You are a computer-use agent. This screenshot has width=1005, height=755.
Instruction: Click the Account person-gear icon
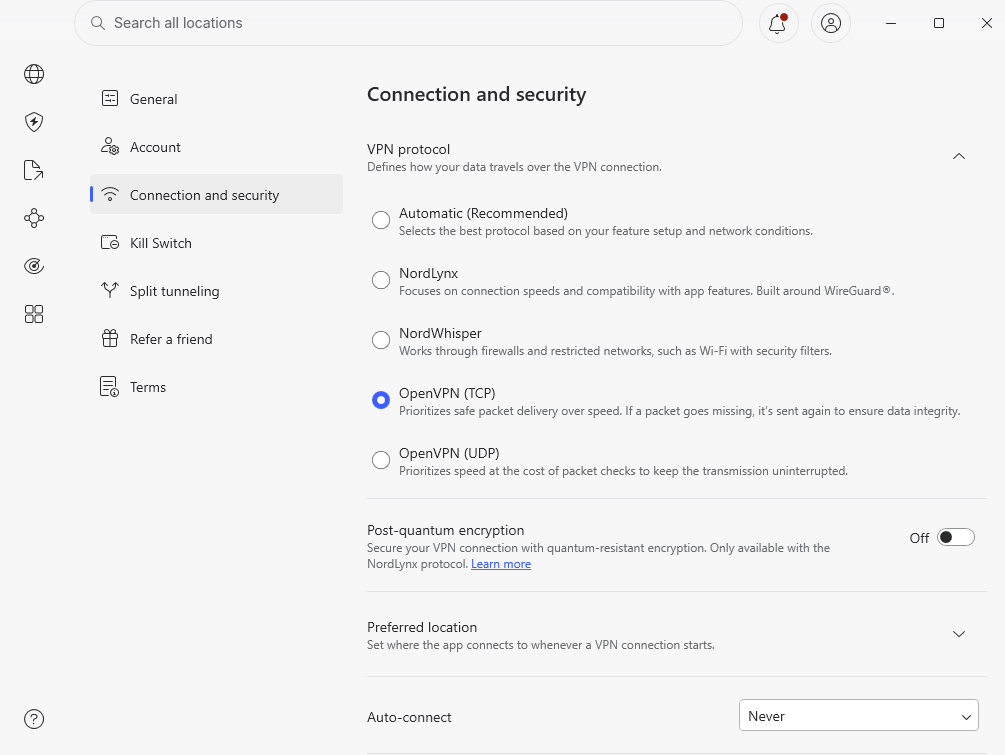110,146
